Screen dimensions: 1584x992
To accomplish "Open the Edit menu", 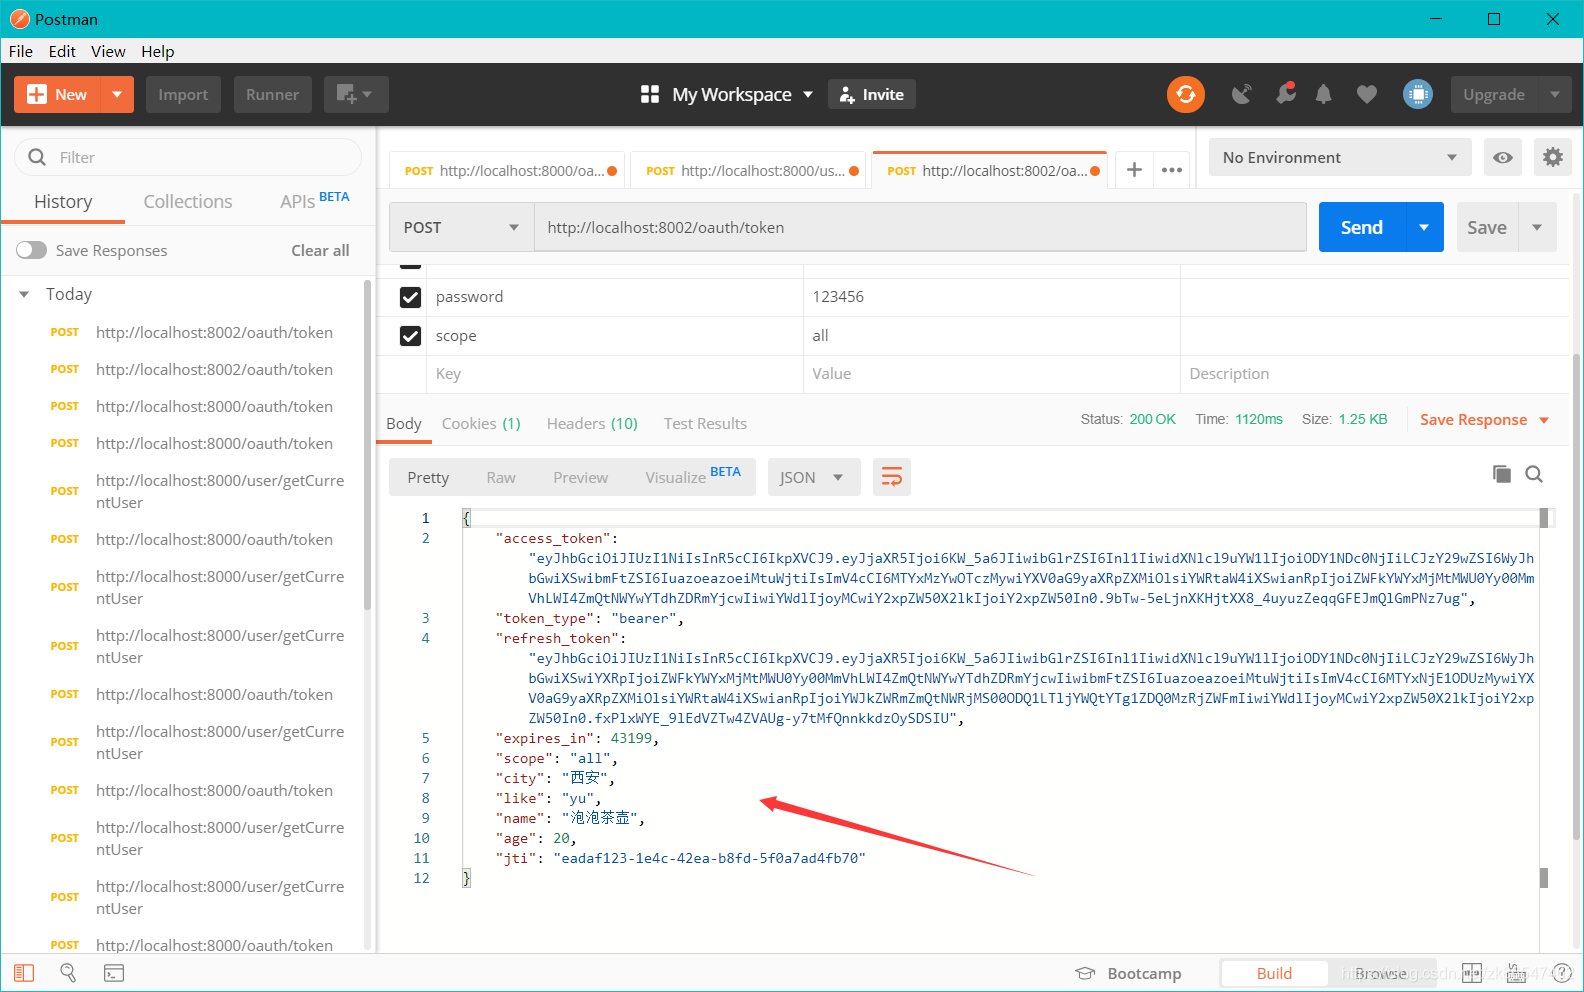I will 62,51.
